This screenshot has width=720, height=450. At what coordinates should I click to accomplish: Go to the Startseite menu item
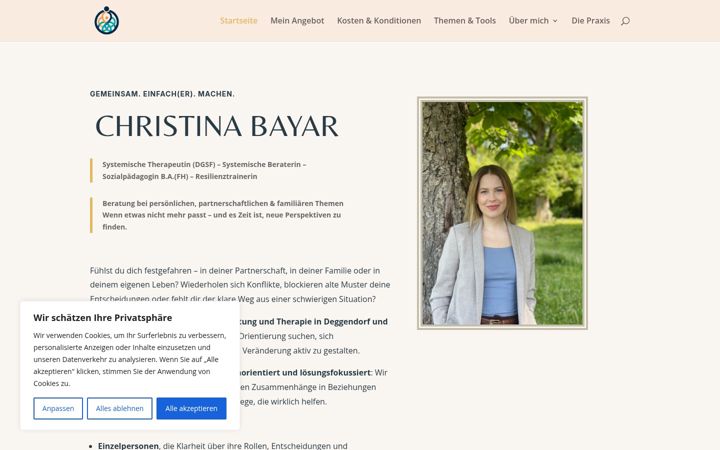coord(238,21)
